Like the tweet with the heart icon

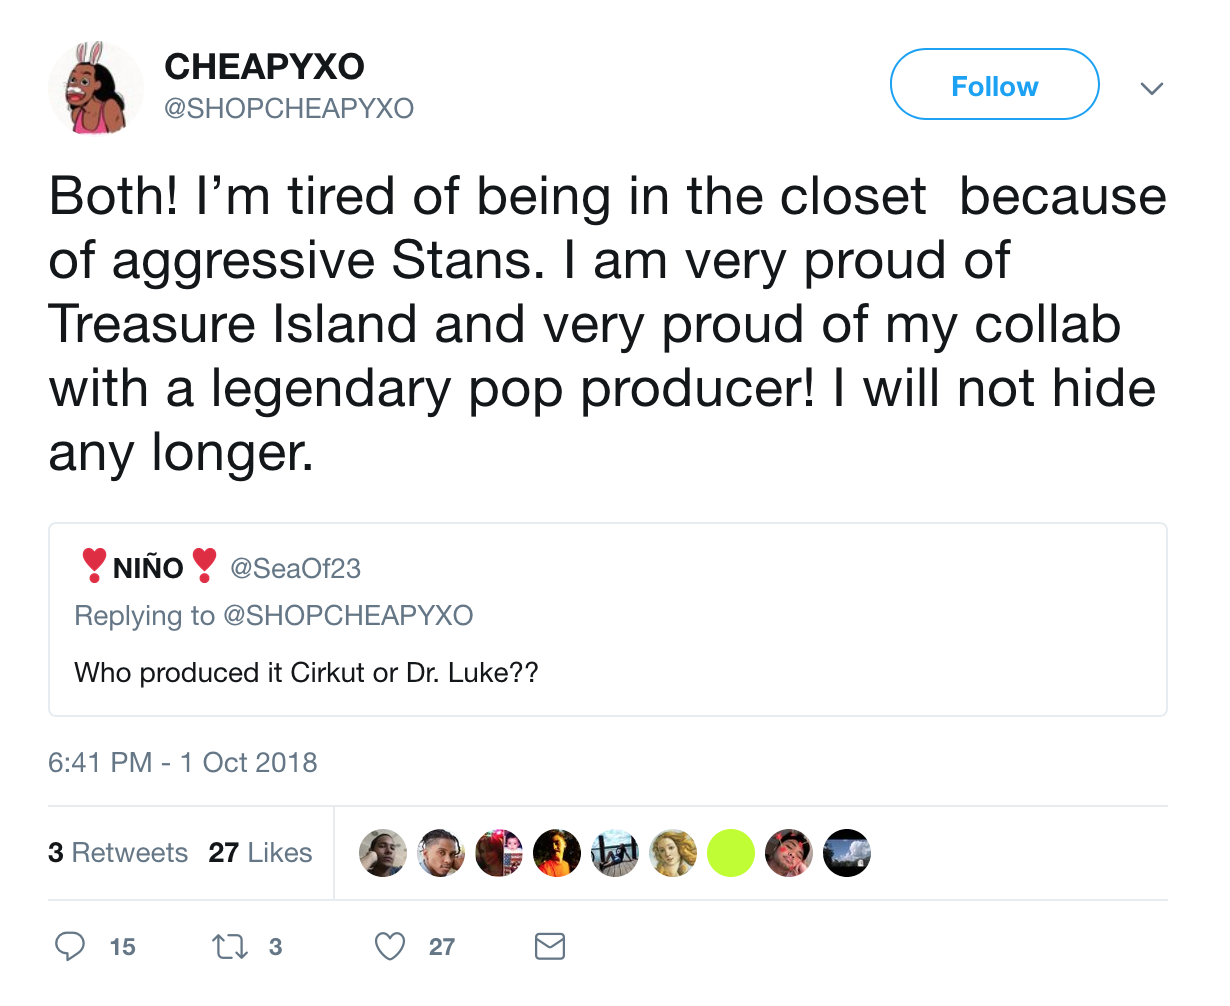[x=390, y=946]
